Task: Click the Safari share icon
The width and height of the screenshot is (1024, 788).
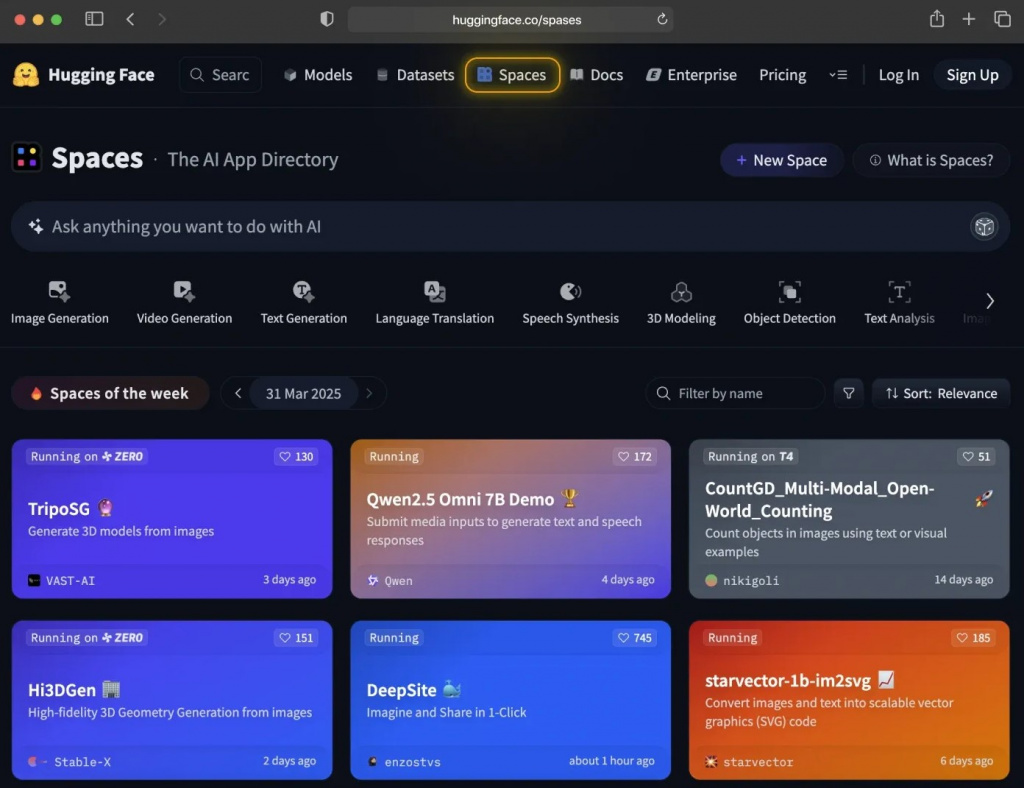Action: 936,19
